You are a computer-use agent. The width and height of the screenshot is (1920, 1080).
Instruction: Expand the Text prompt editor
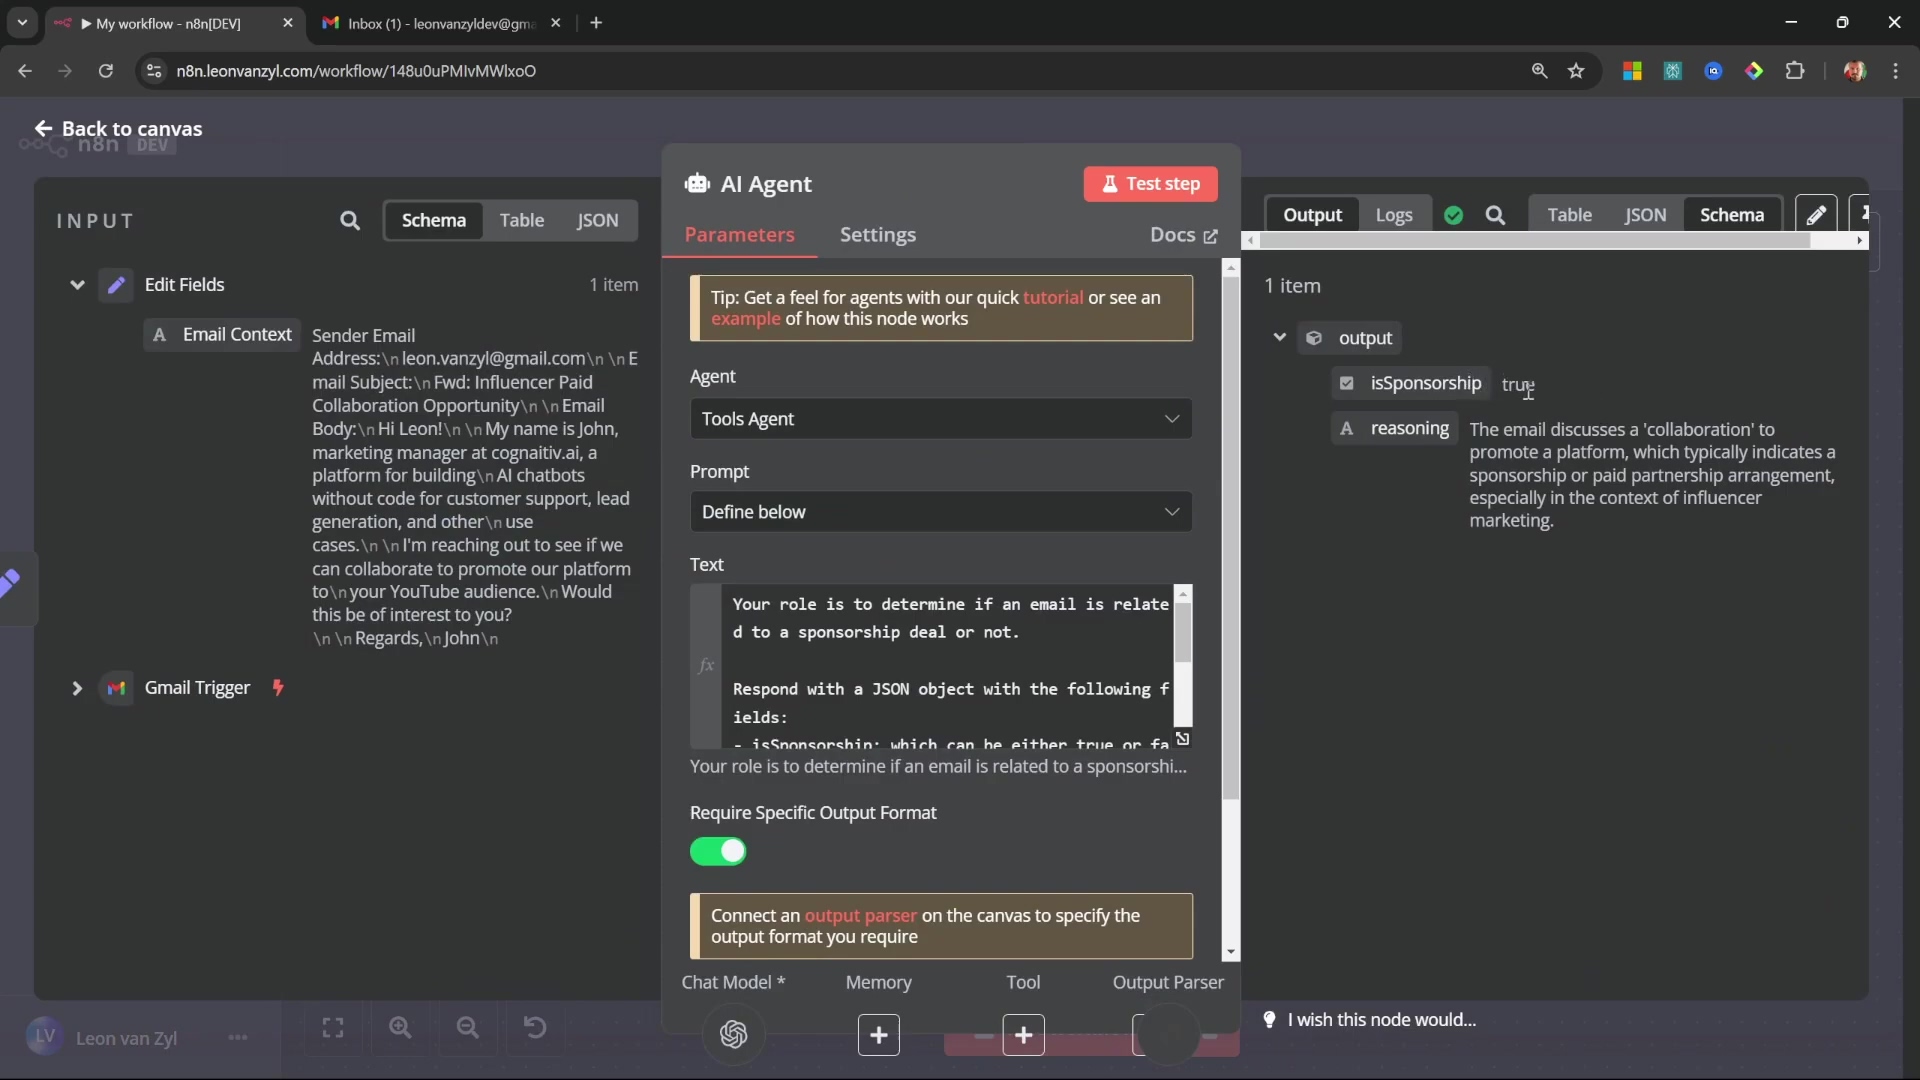pyautogui.click(x=1182, y=739)
